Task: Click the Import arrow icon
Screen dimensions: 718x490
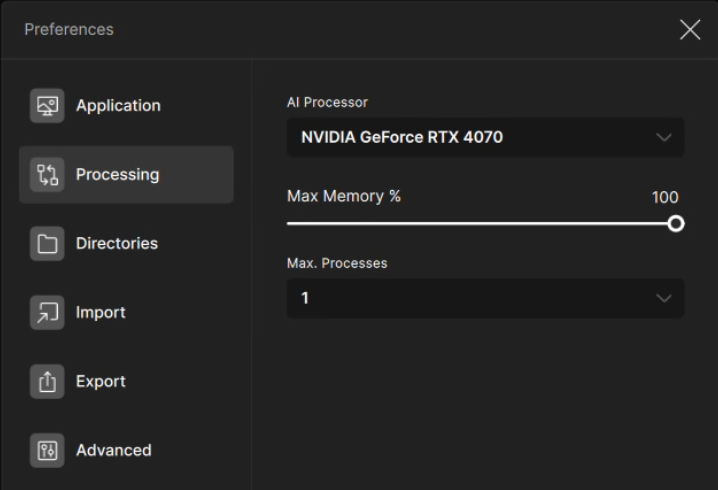Action: coord(47,313)
